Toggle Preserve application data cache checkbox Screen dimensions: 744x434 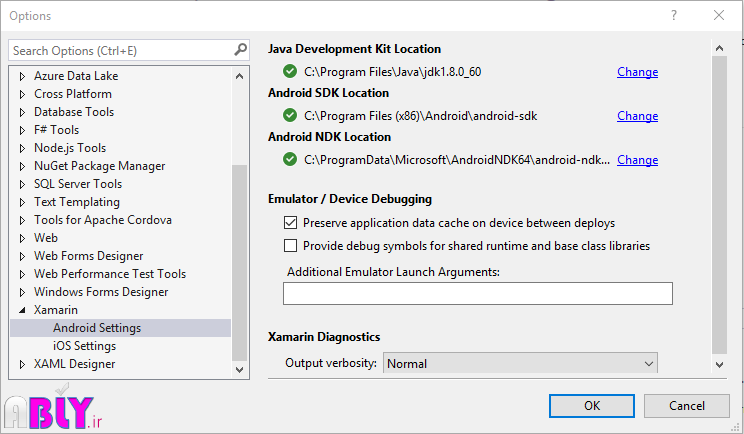tap(290, 222)
